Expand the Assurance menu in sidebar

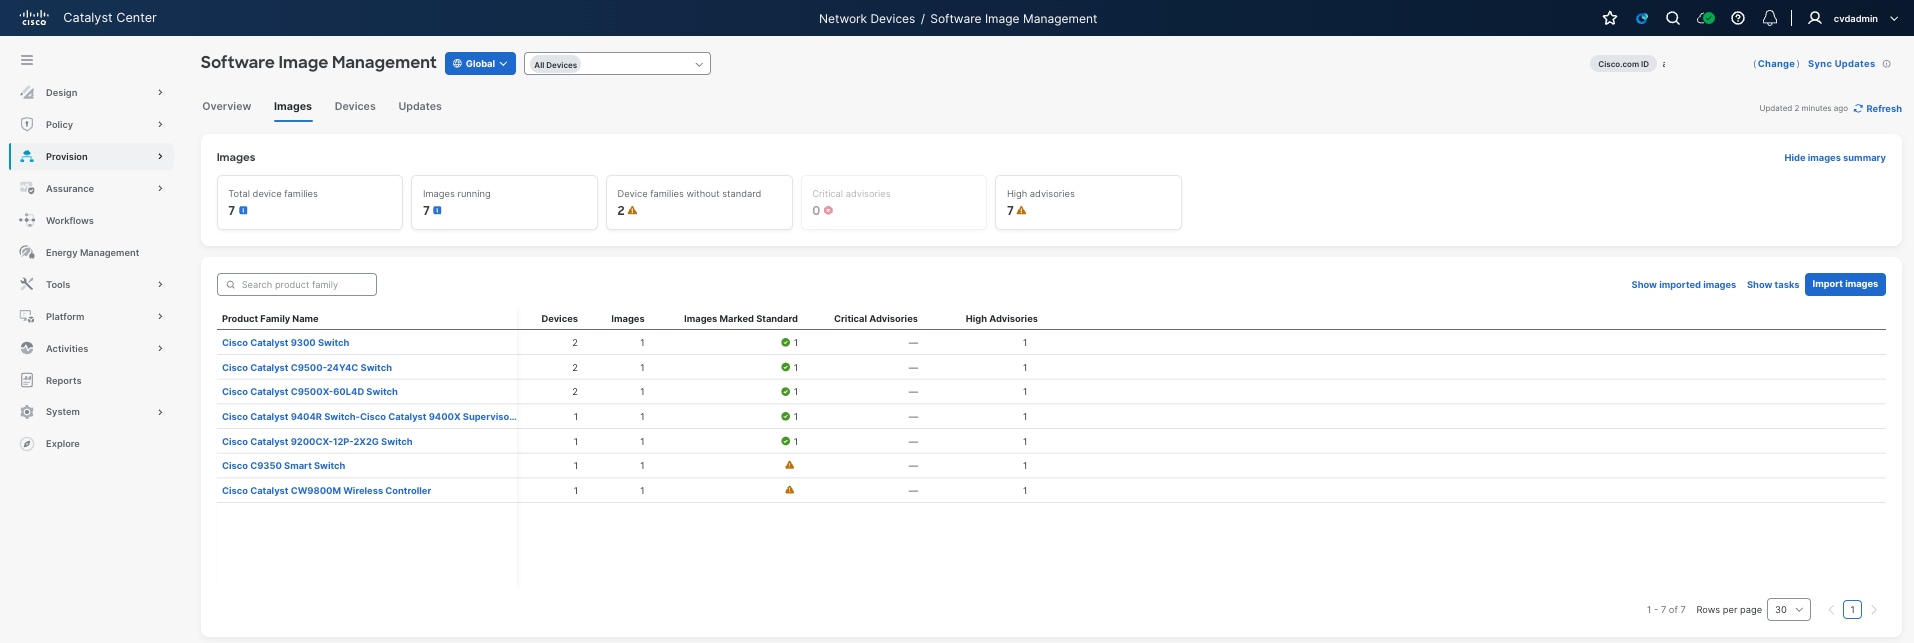pos(91,189)
